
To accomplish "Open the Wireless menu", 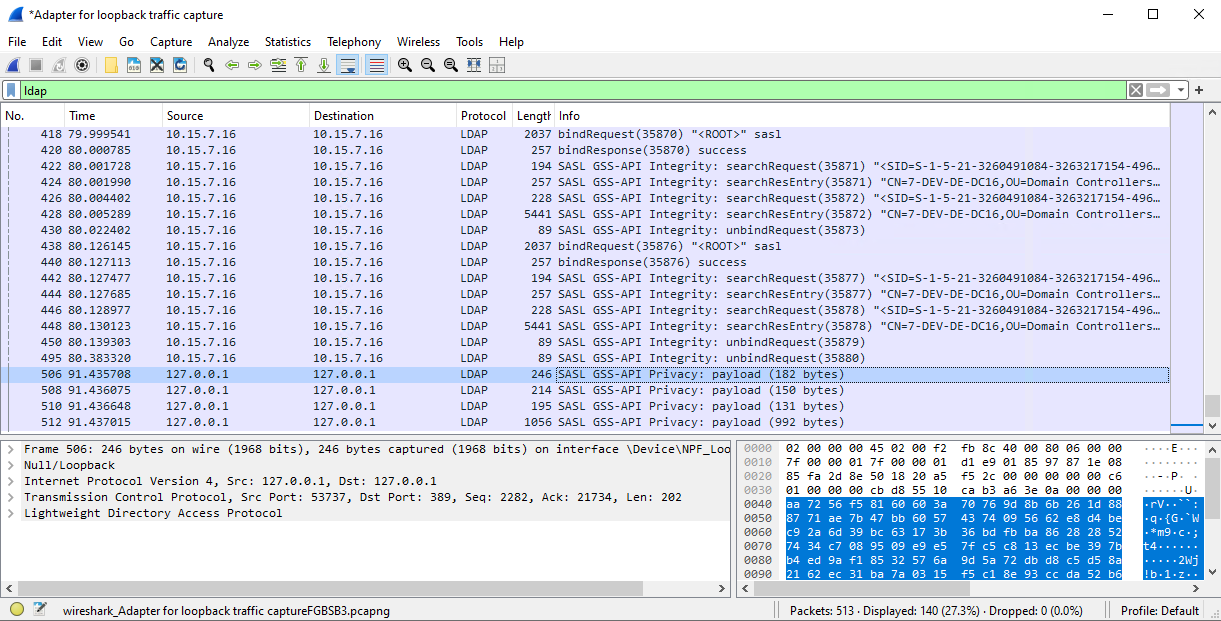I will coord(418,42).
